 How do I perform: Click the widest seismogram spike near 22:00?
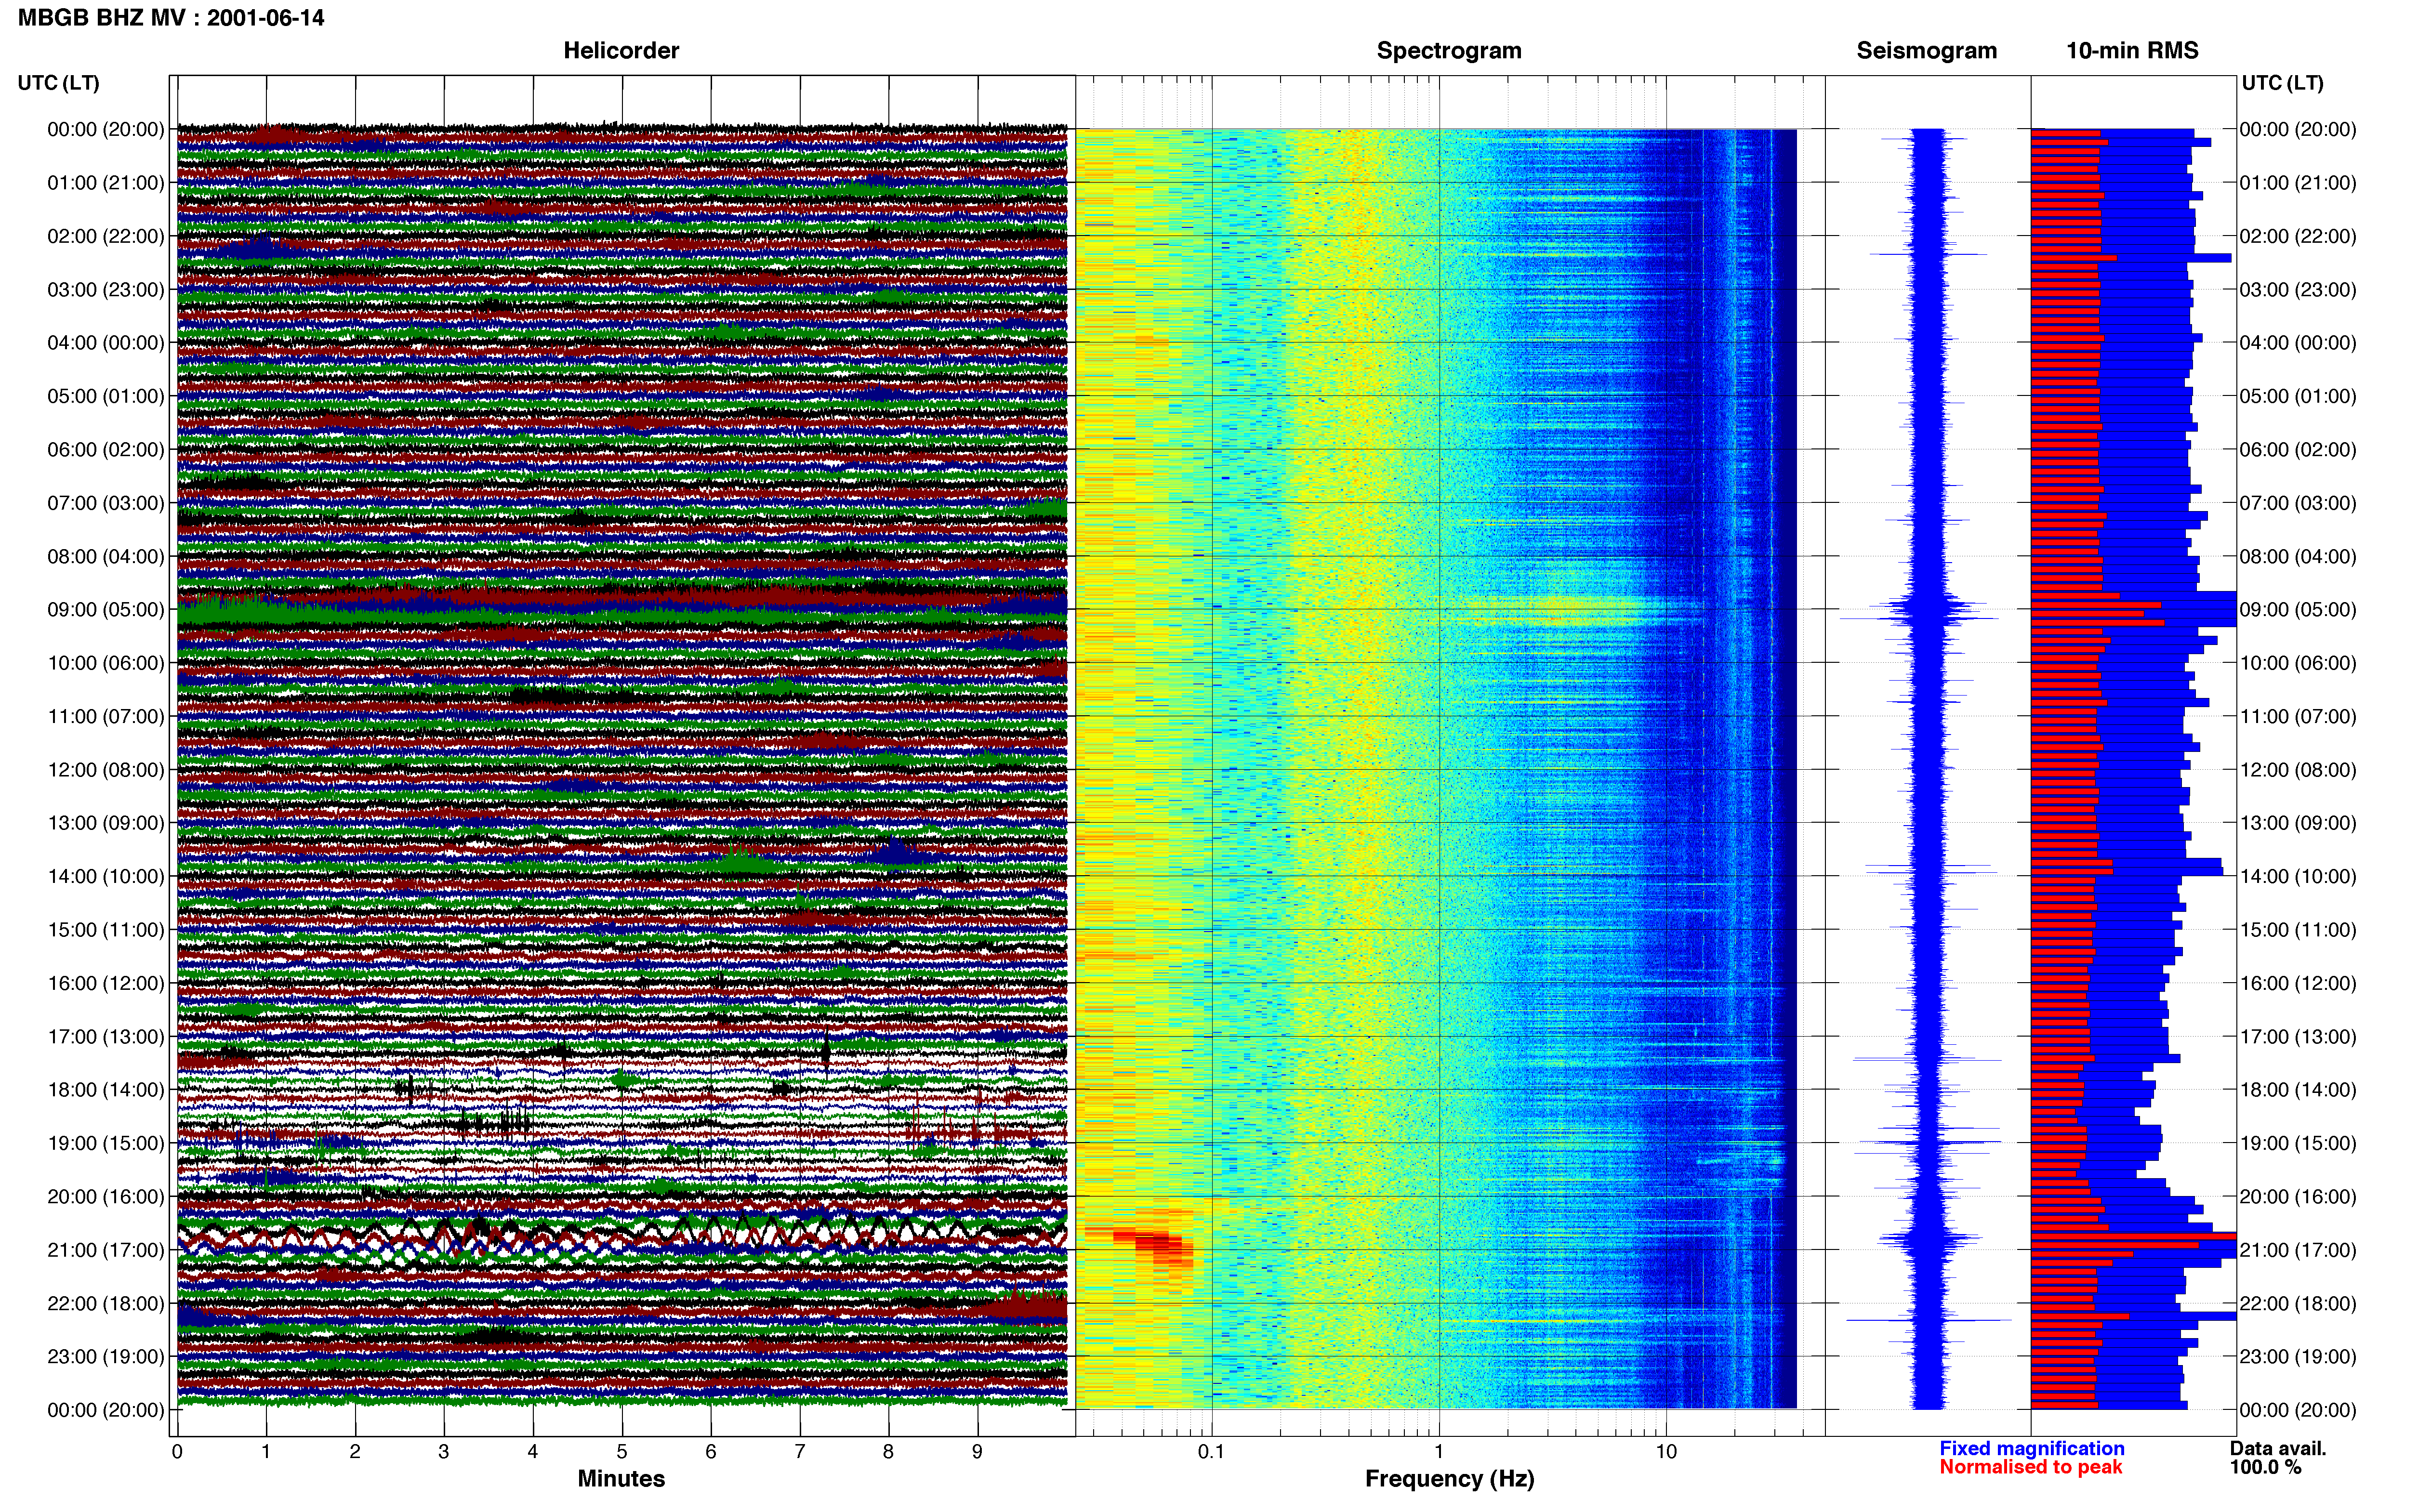click(1928, 1321)
